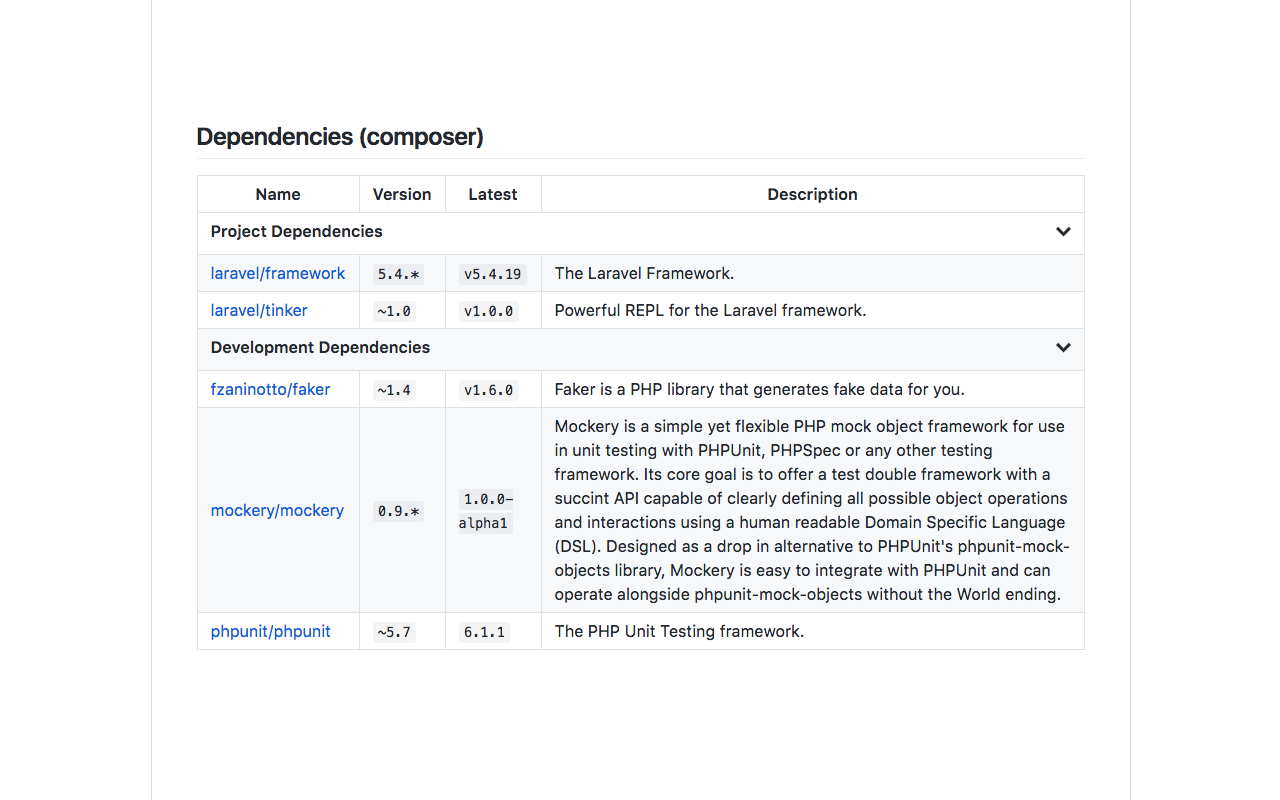Click version value 5.4.*
Image resolution: width=1280 pixels, height=800 pixels.
[399, 274]
